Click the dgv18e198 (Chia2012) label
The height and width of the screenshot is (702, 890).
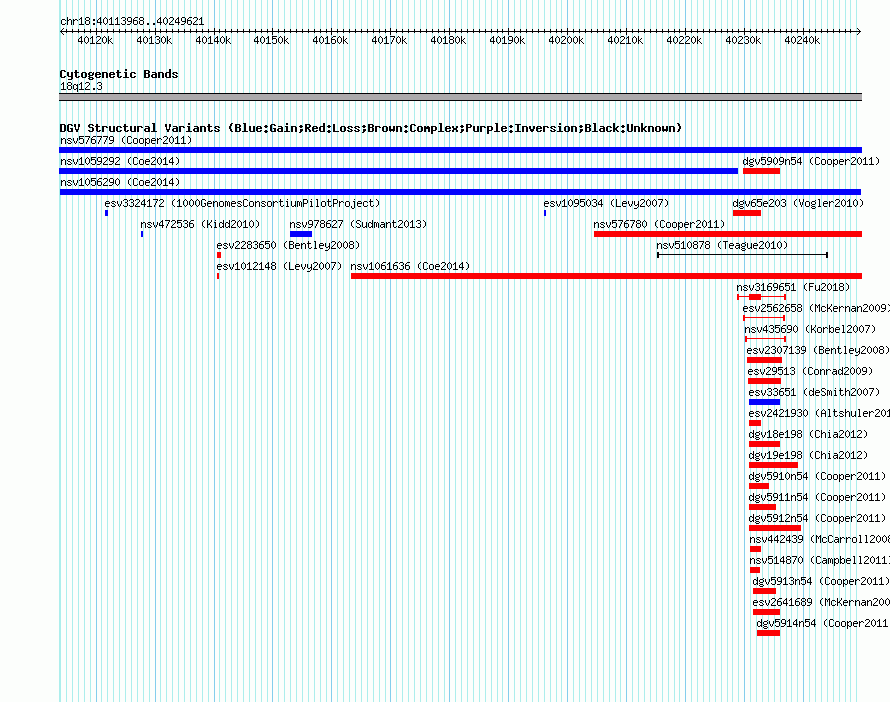808,434
